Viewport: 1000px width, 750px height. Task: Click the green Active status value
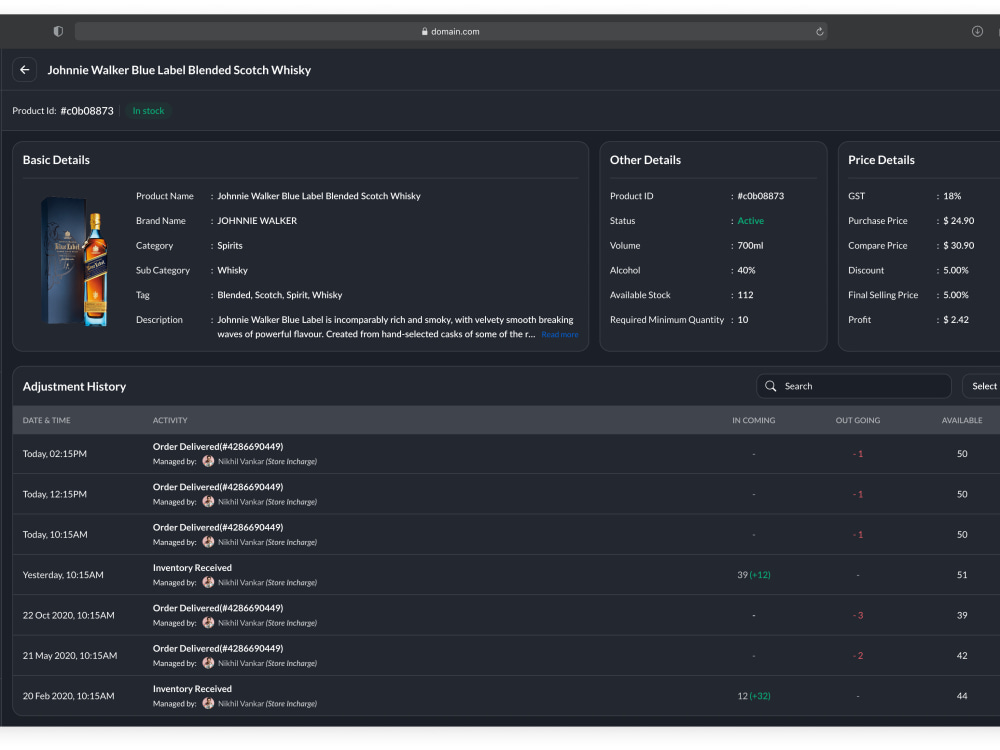click(750, 221)
